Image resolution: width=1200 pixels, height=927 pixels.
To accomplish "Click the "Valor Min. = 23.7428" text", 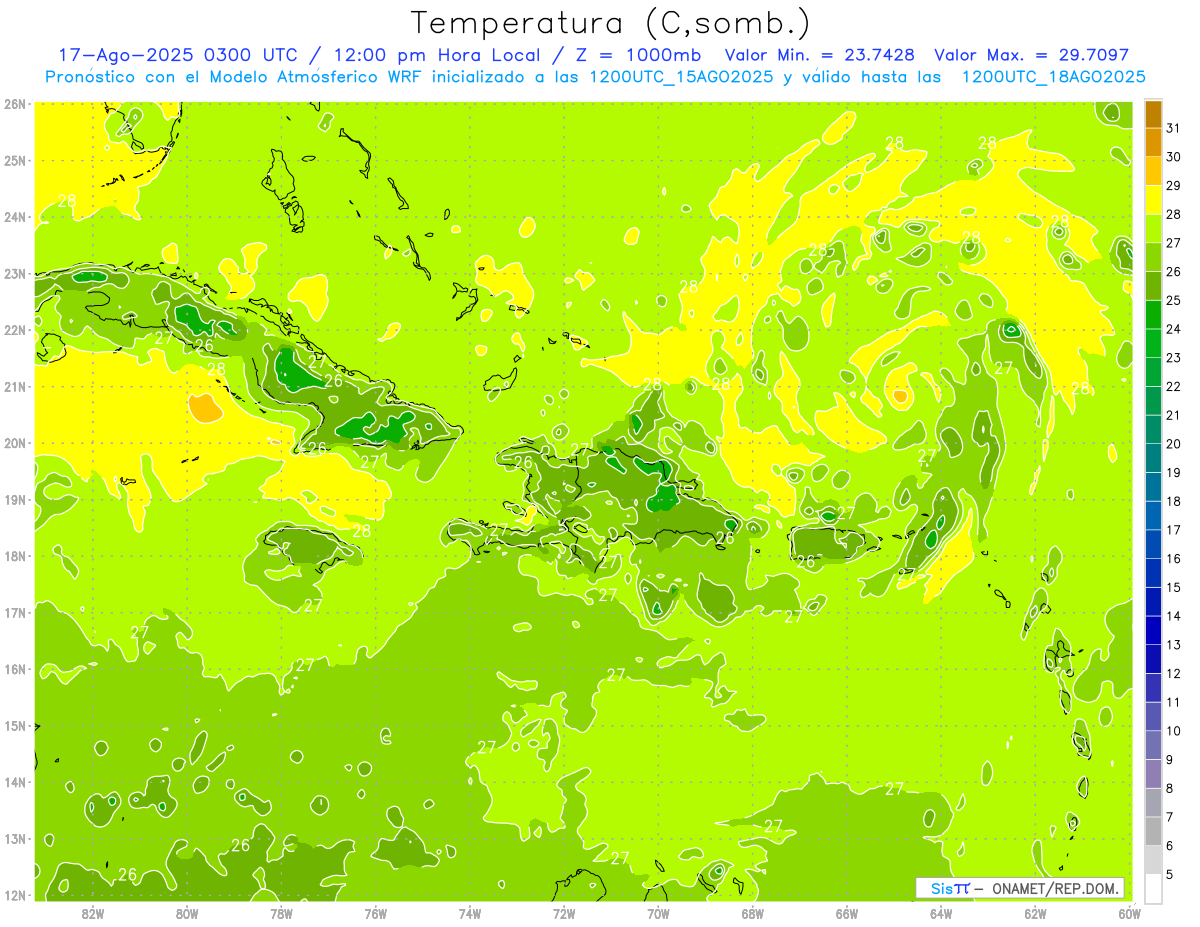I will 821,55.
